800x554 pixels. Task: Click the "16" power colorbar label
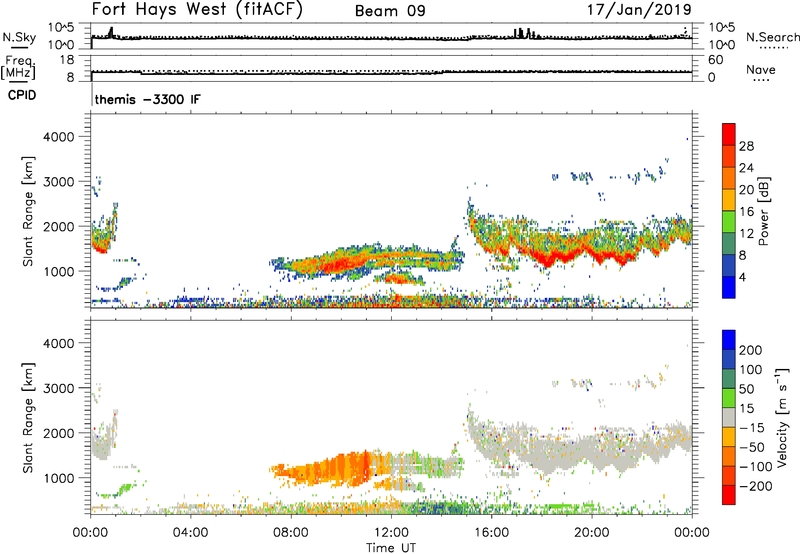(746, 212)
